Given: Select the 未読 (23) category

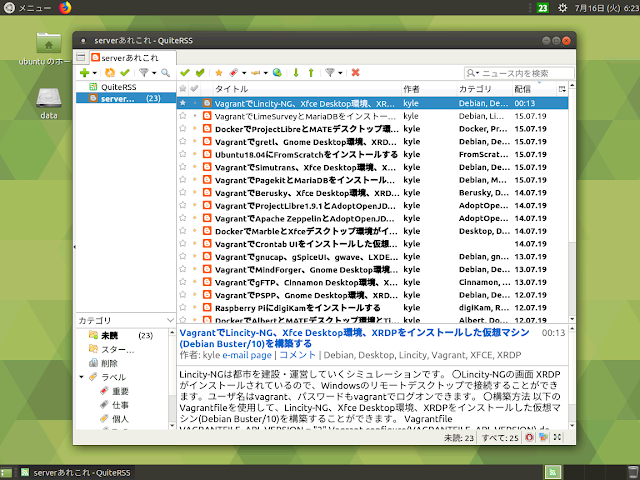Looking at the screenshot, I should pyautogui.click(x=122, y=336).
